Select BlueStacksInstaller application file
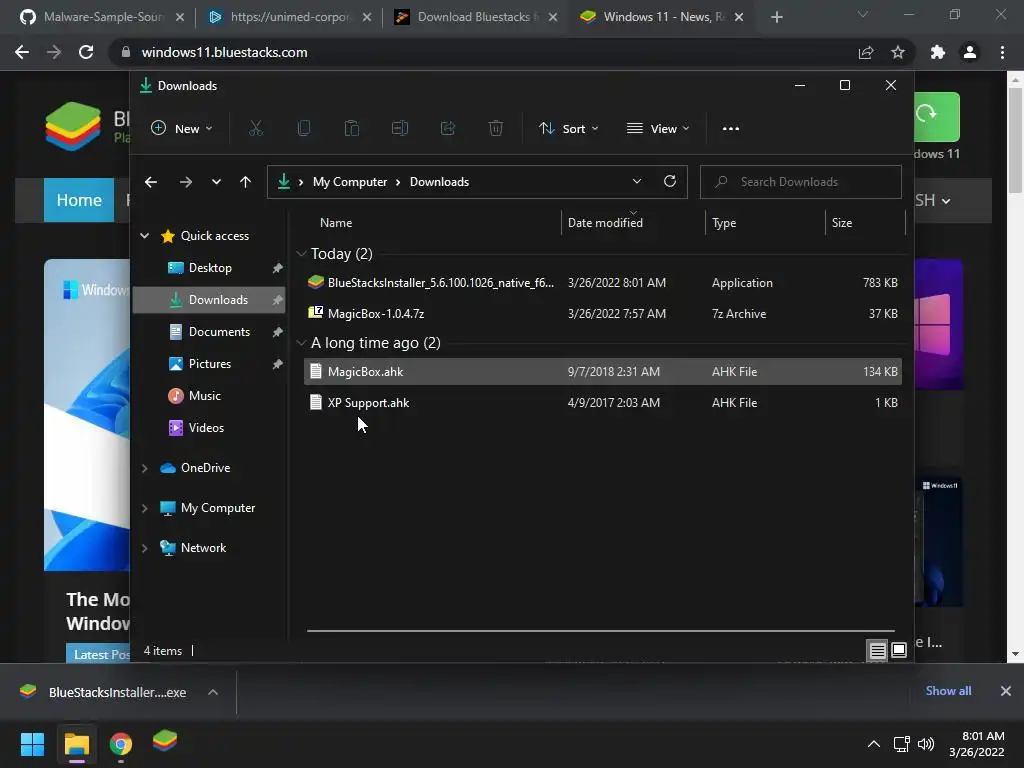This screenshot has width=1024, height=768. coord(603,283)
